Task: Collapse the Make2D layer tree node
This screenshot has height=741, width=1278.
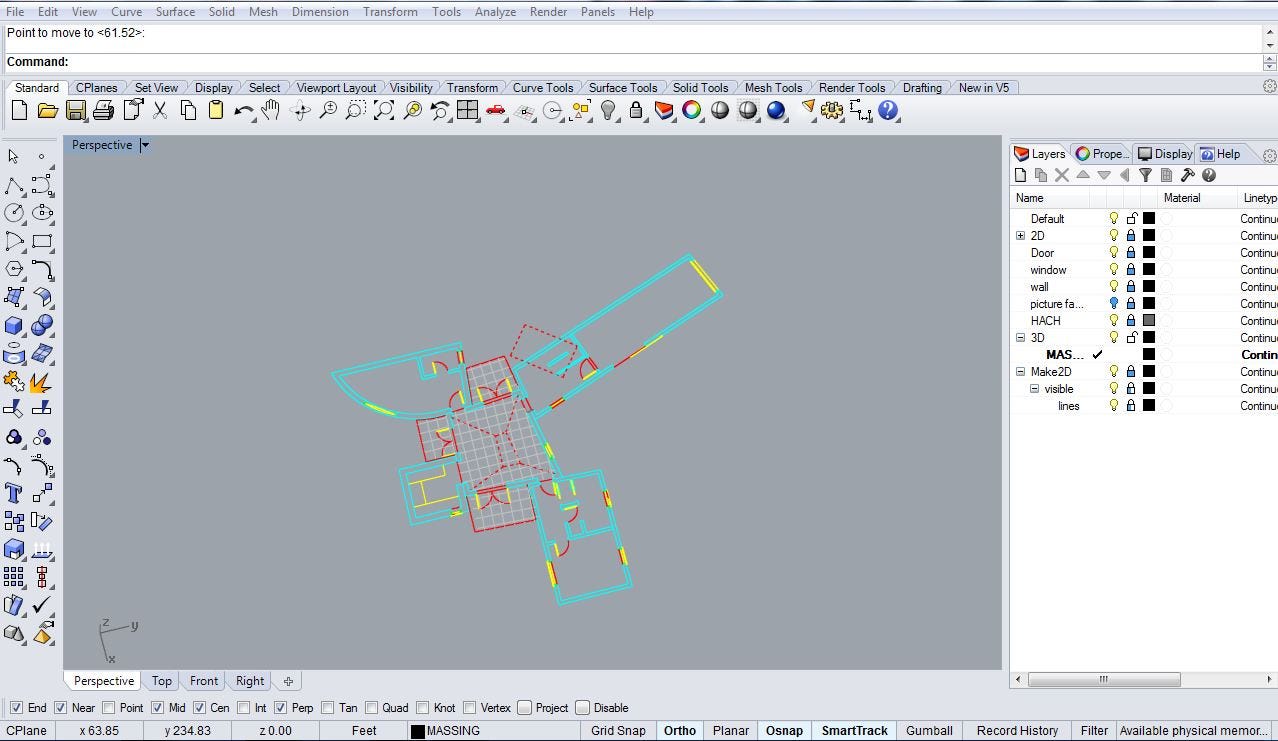Action: click(1020, 372)
